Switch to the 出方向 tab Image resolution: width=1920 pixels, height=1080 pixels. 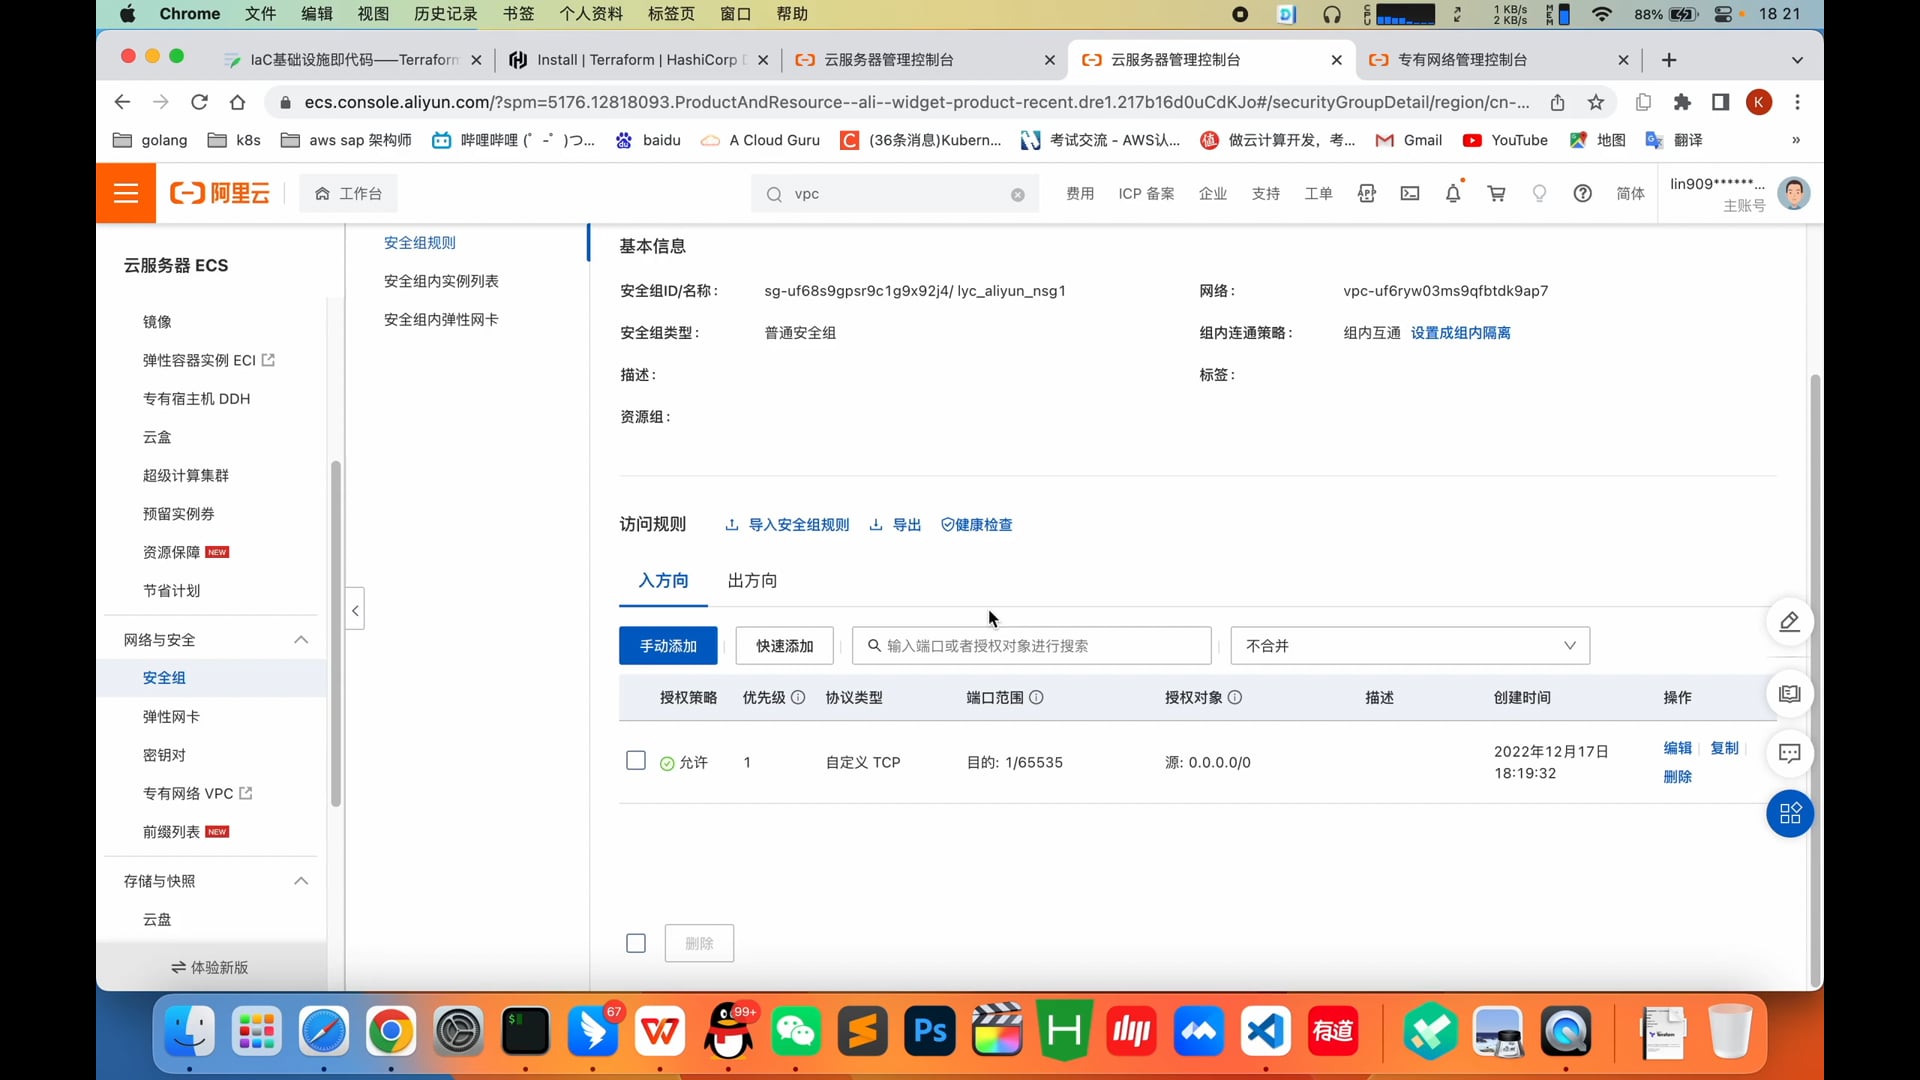click(x=752, y=581)
